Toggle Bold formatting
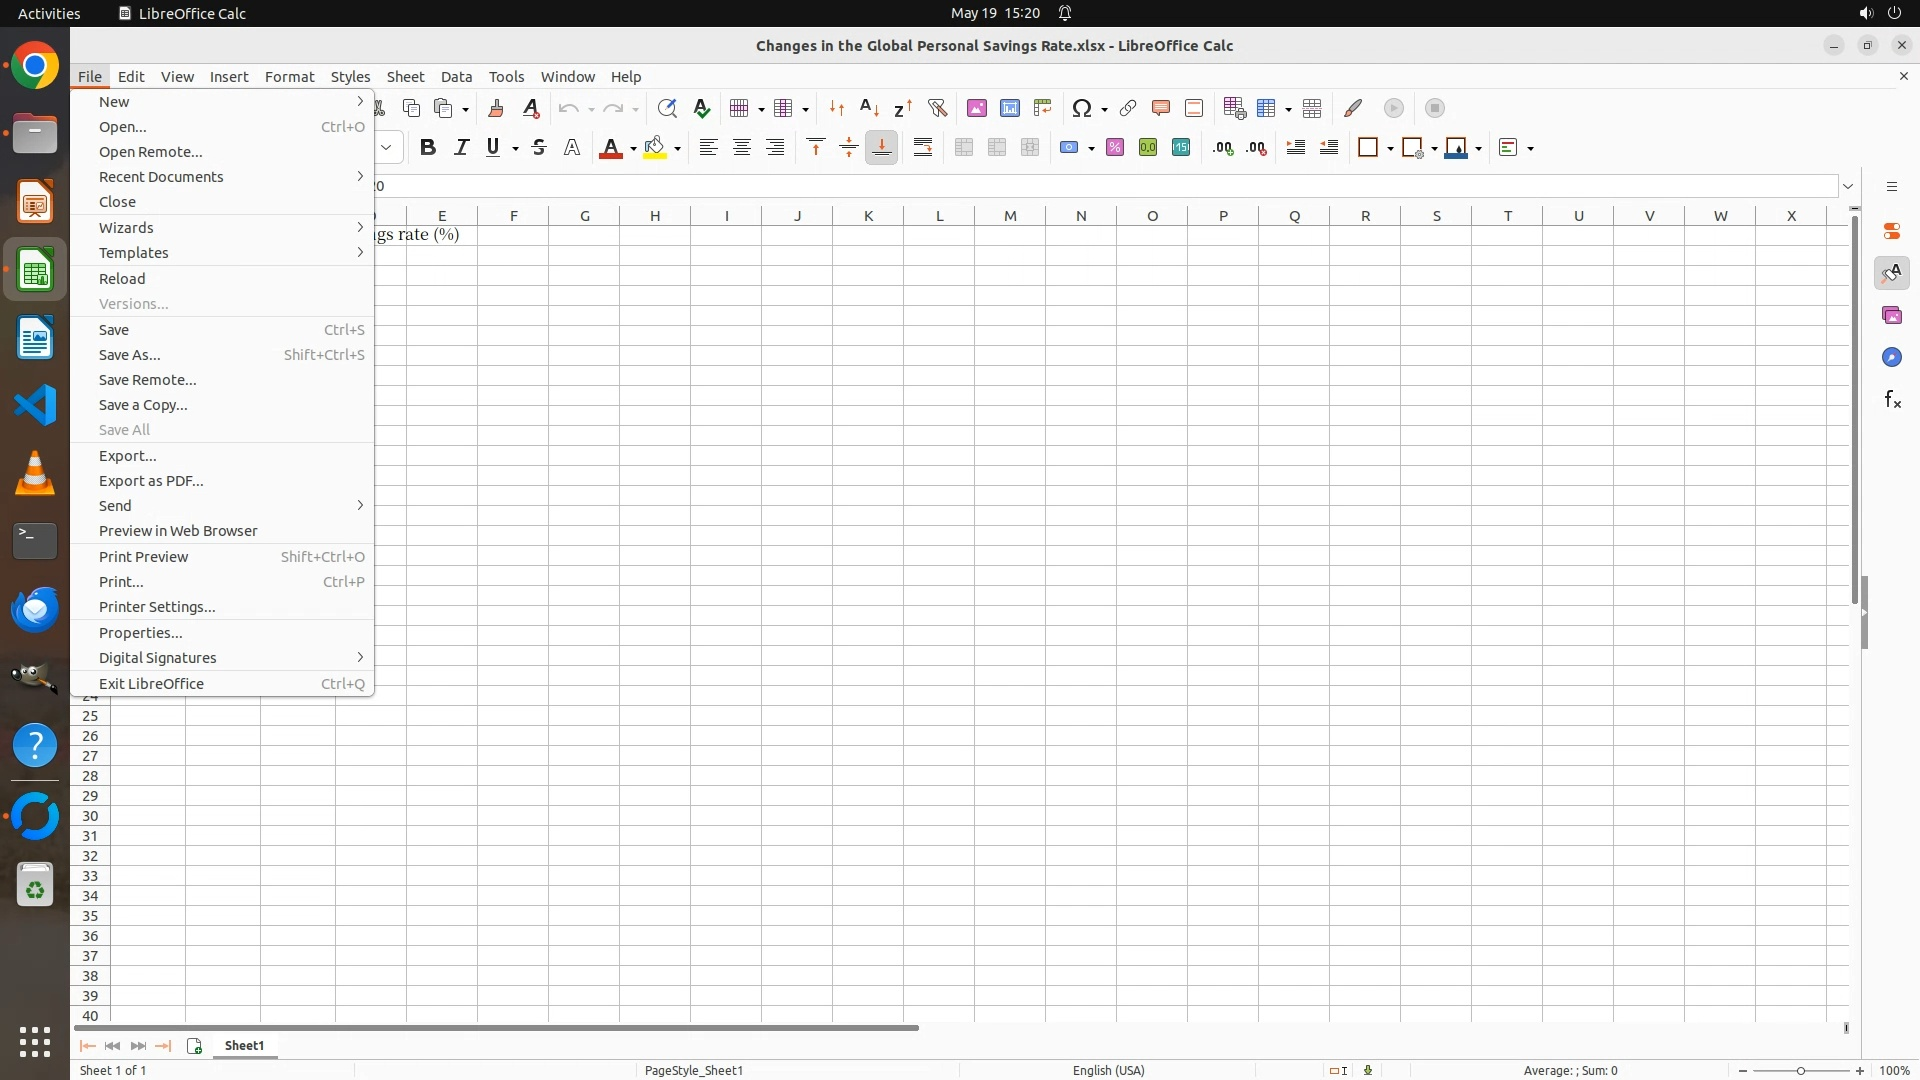The height and width of the screenshot is (1080, 1920). click(428, 148)
